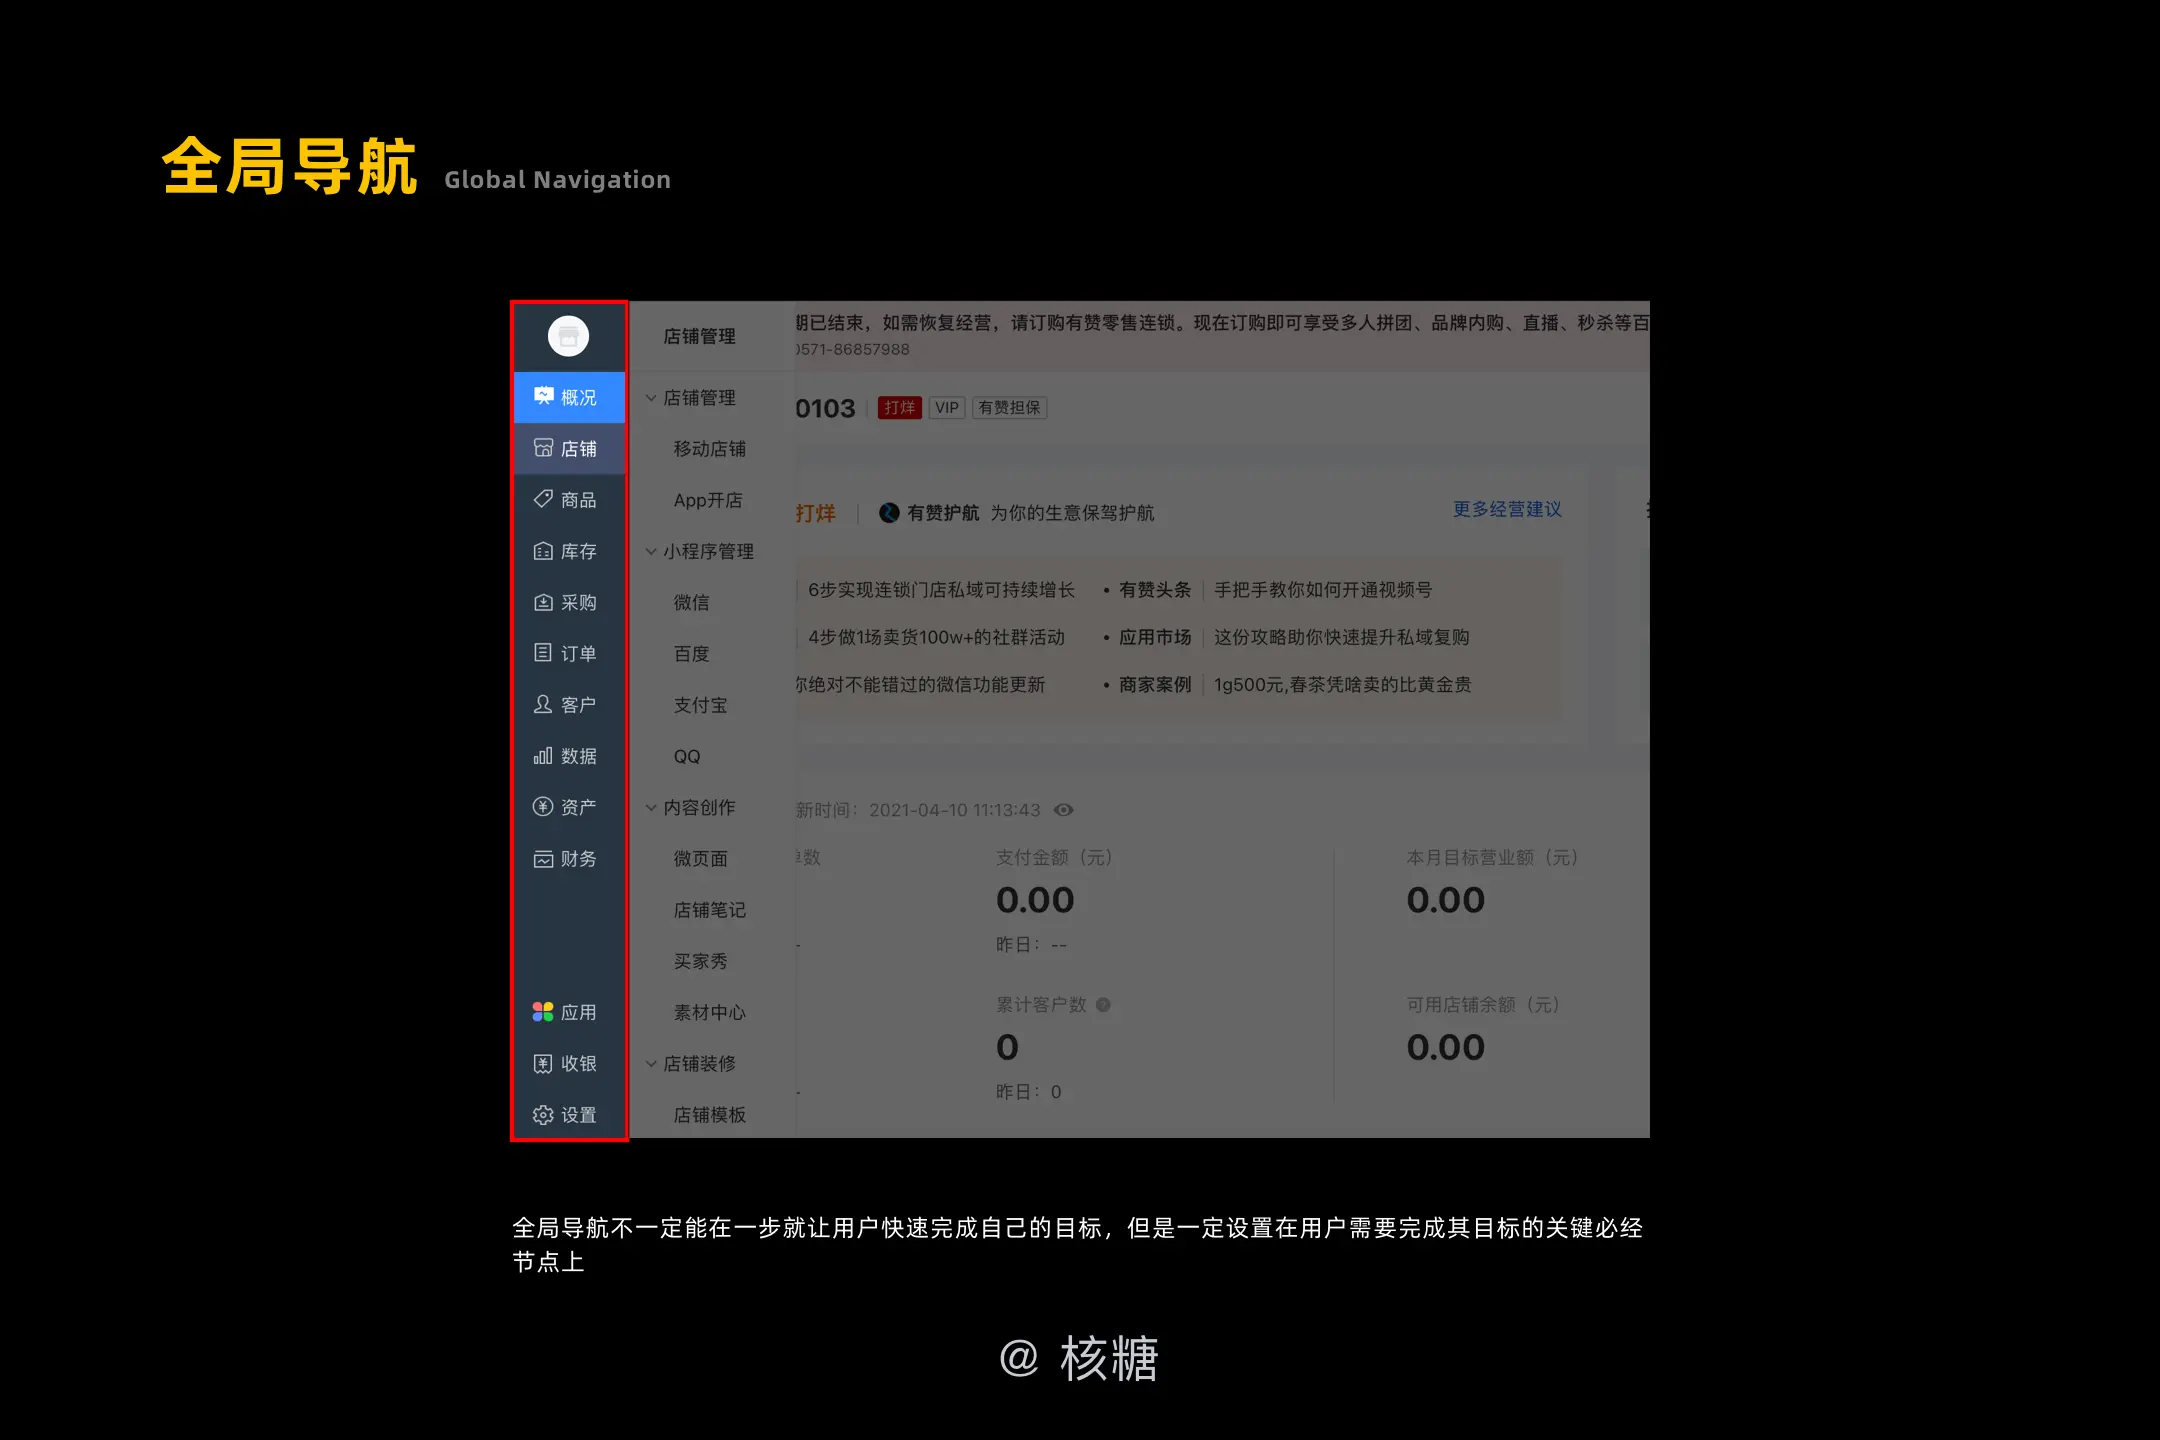Open 微页面 under 内容创作

(700, 859)
